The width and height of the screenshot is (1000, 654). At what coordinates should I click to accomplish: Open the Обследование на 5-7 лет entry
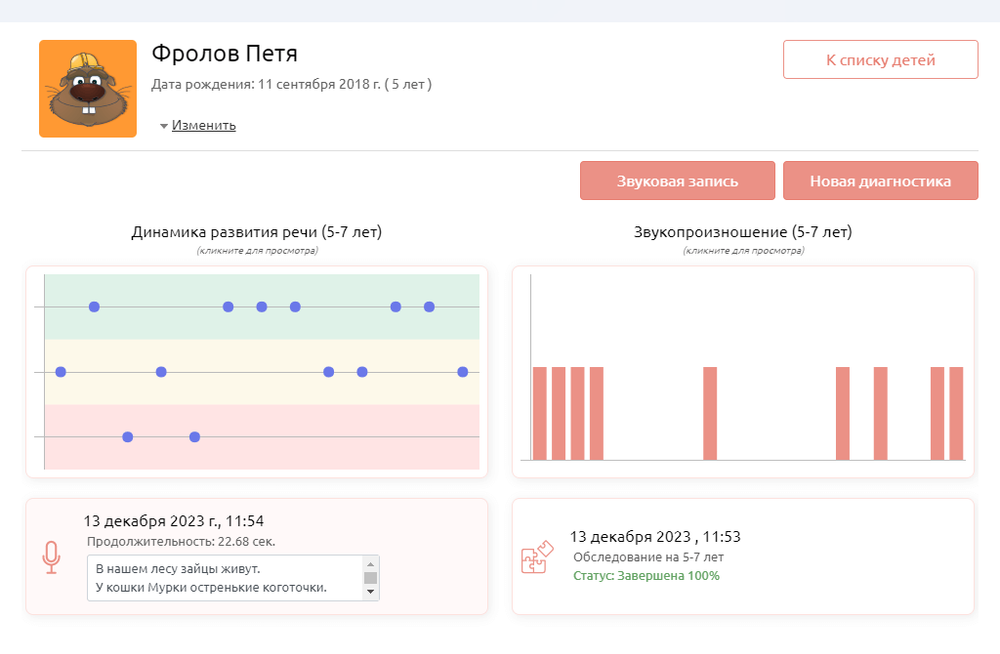click(648, 557)
